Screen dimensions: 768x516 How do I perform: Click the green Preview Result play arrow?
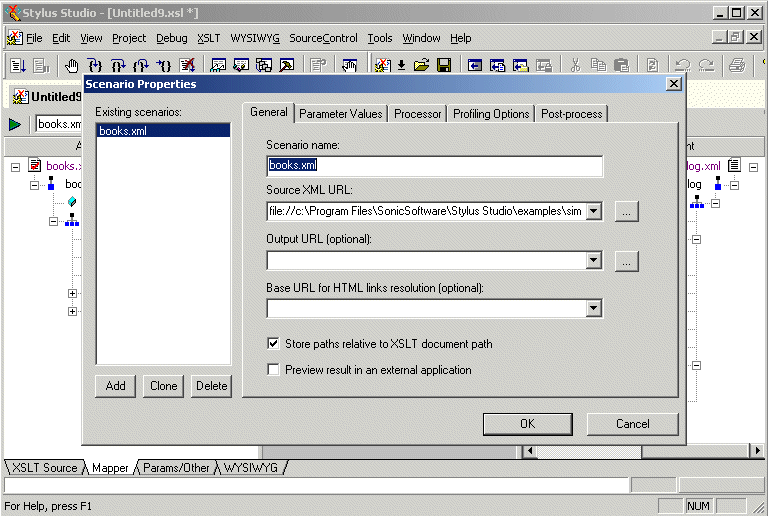point(15,124)
